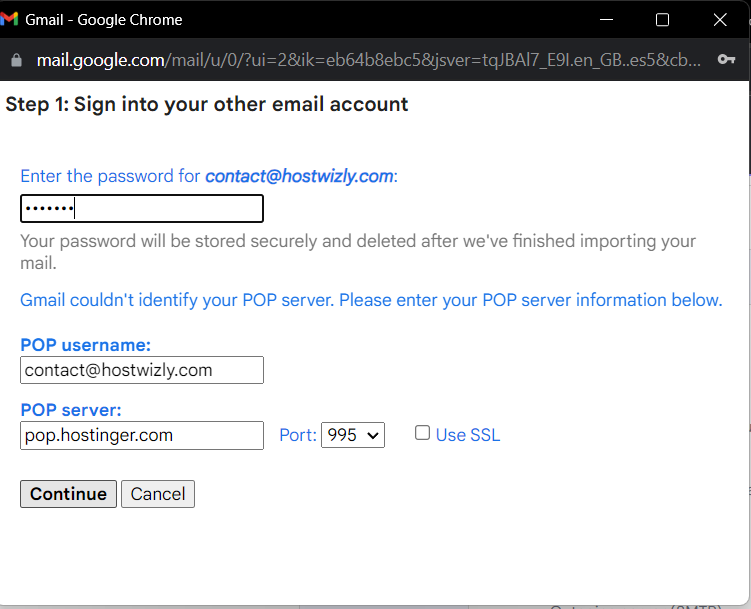This screenshot has width=751, height=609.
Task: Click the POP username text field
Action: 142,370
